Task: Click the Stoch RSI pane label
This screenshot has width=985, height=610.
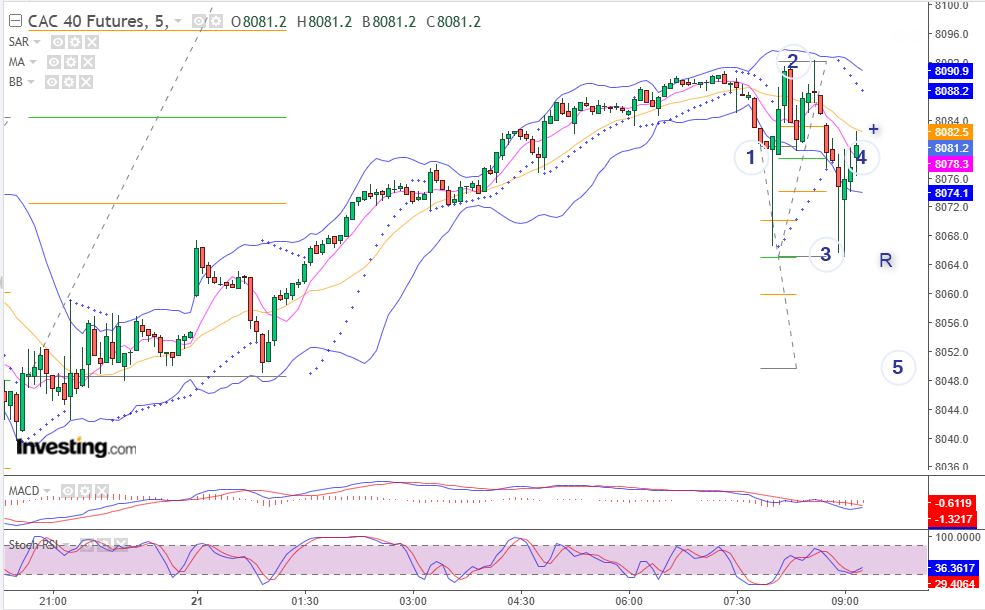Action: (x=33, y=545)
